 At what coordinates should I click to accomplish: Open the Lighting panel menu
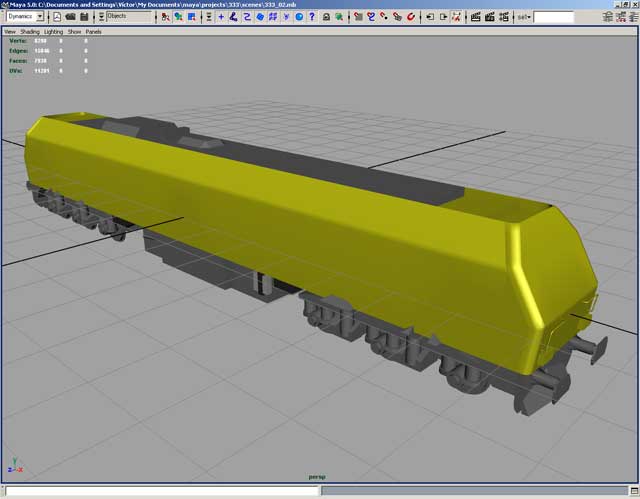[x=53, y=31]
